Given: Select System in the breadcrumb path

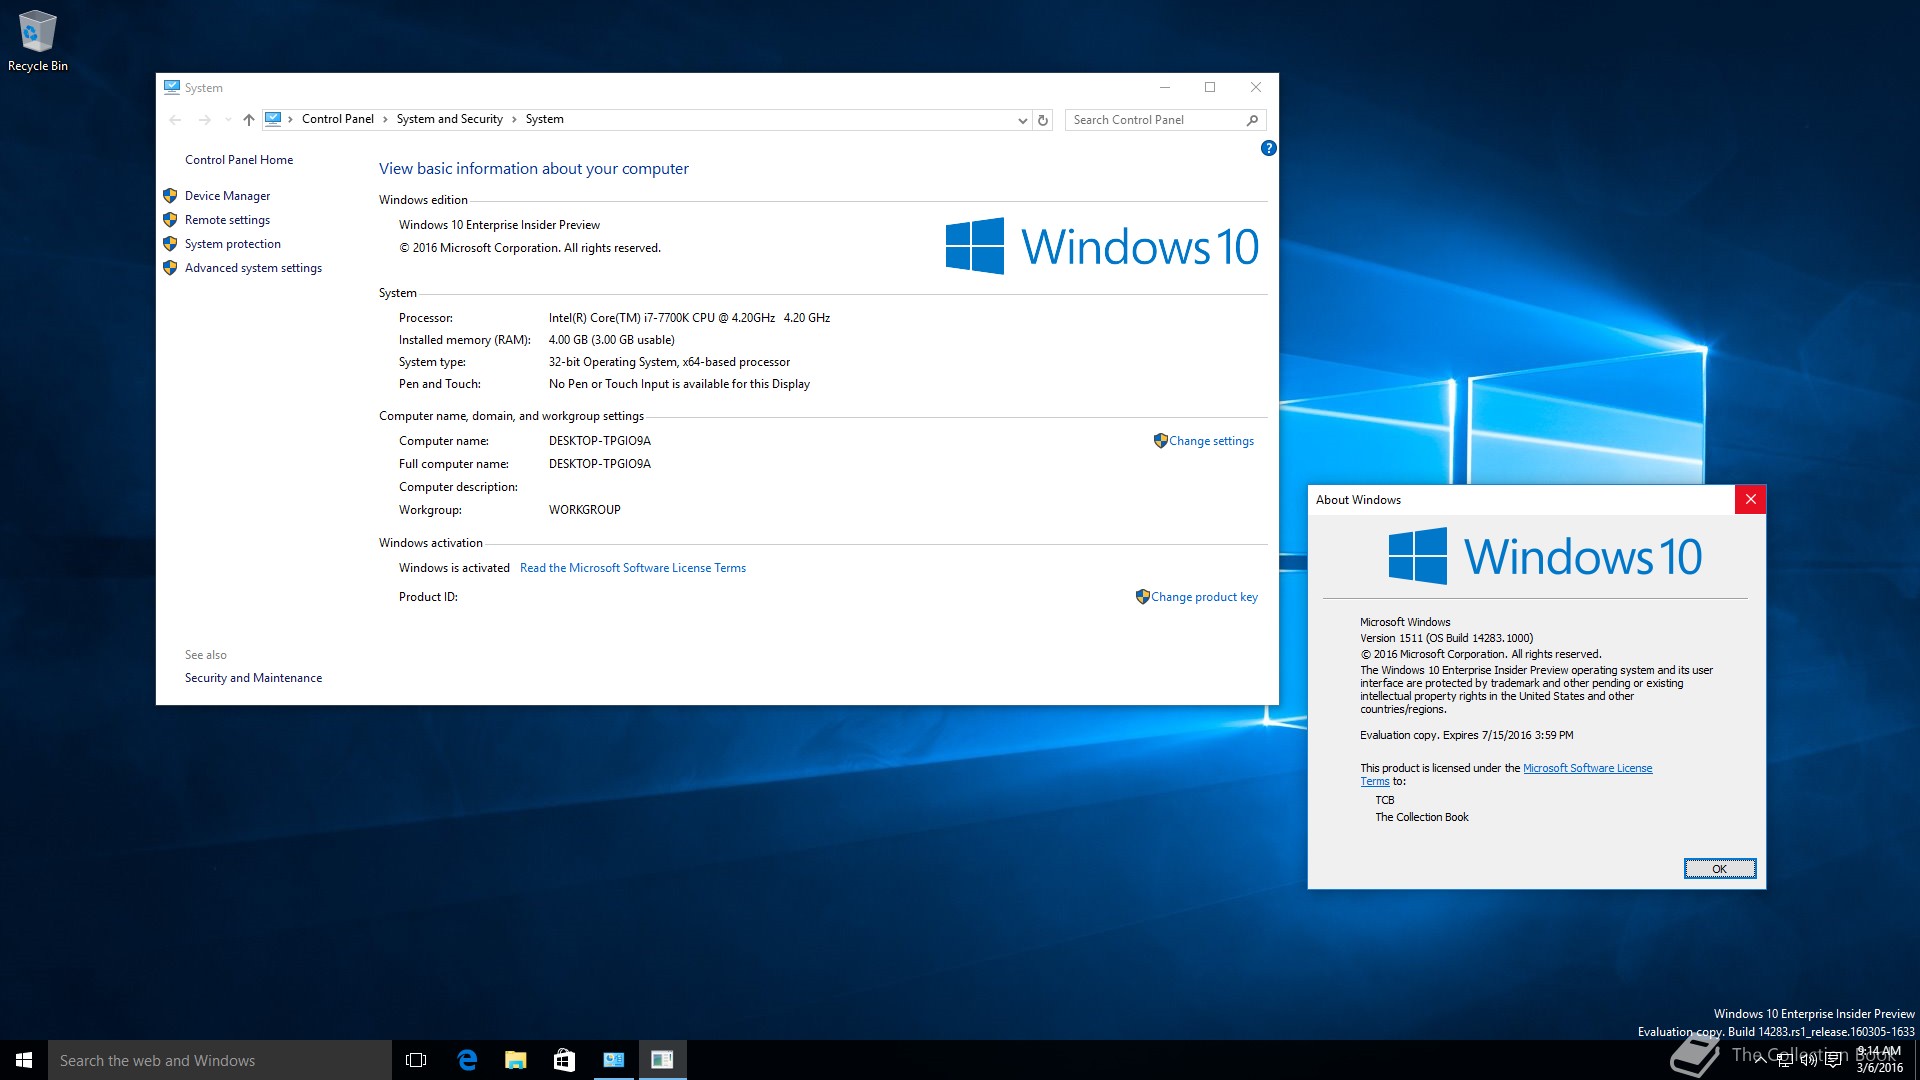Looking at the screenshot, I should tap(544, 119).
